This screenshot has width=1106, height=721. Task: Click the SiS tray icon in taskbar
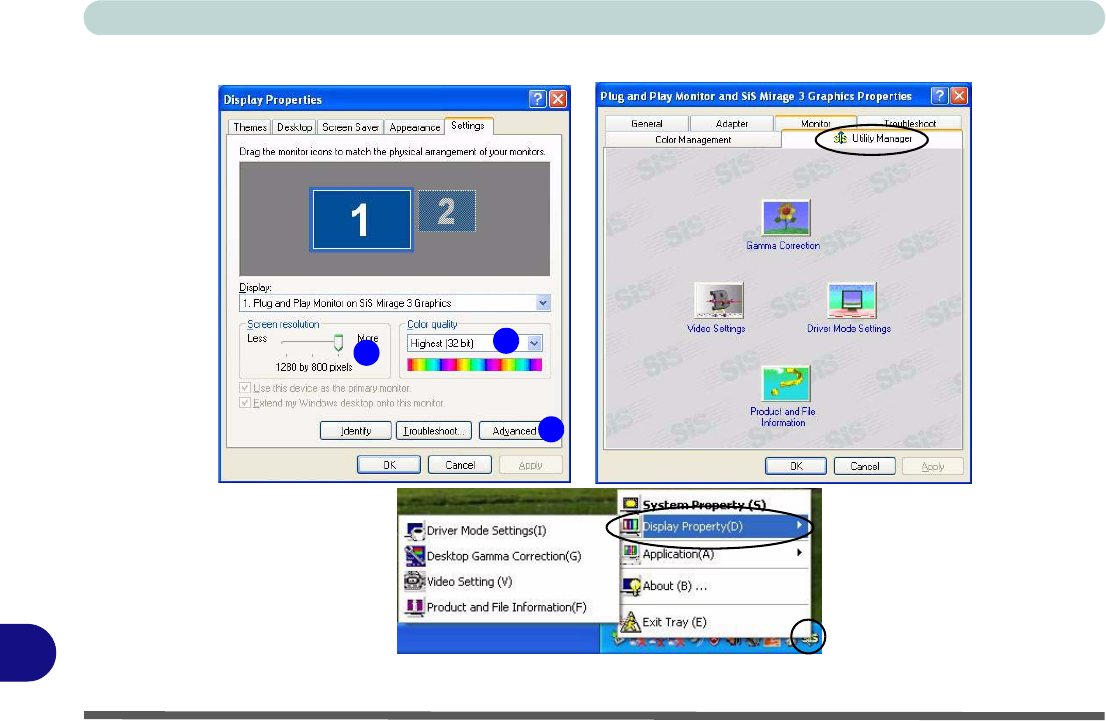(810, 638)
